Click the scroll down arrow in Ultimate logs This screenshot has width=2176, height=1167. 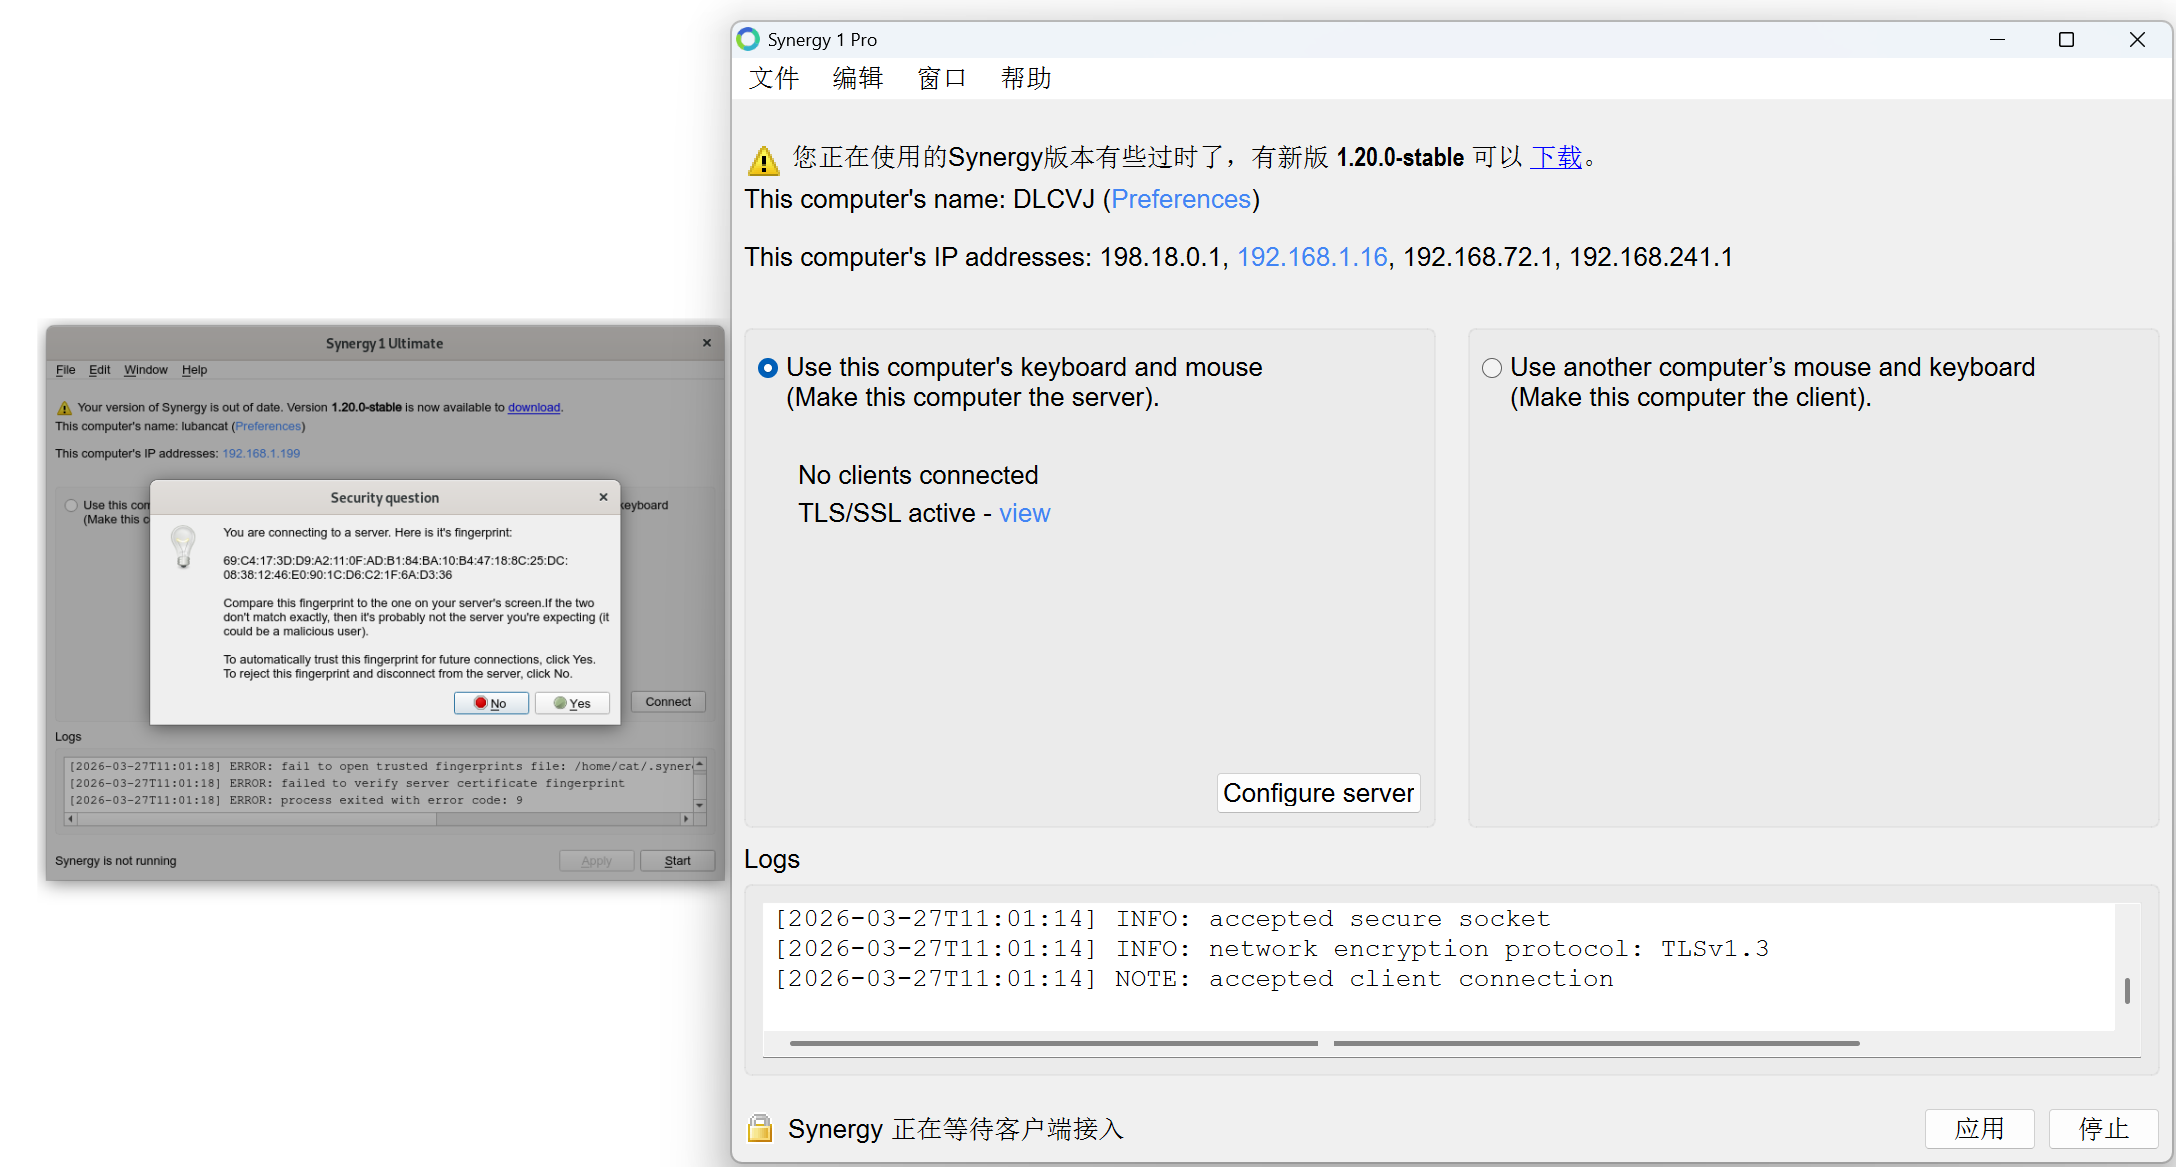point(700,805)
